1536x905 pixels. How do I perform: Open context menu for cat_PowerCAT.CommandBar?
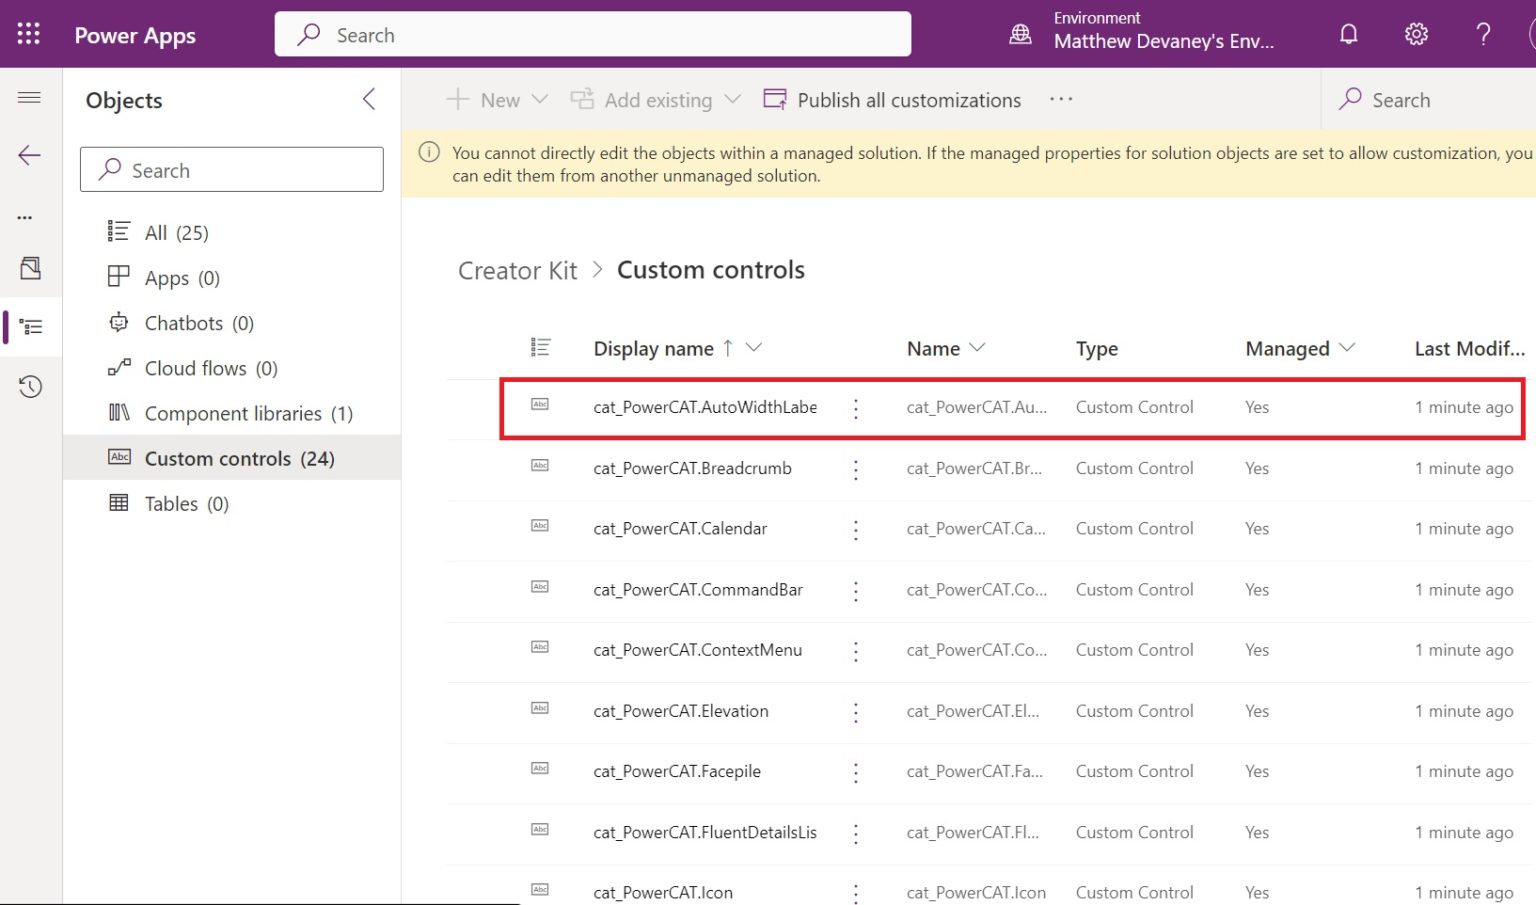coord(856,590)
